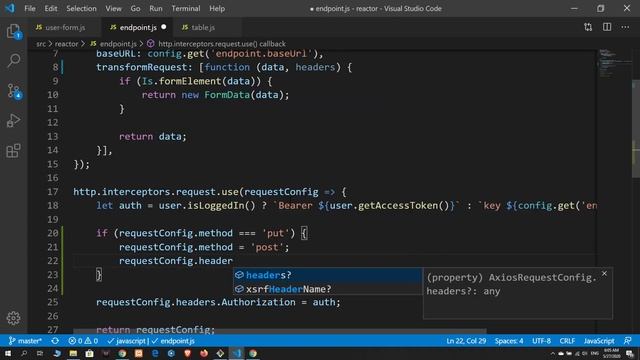Open the Edit menu
Screen dimensions: 640x360
click(x=51, y=8)
